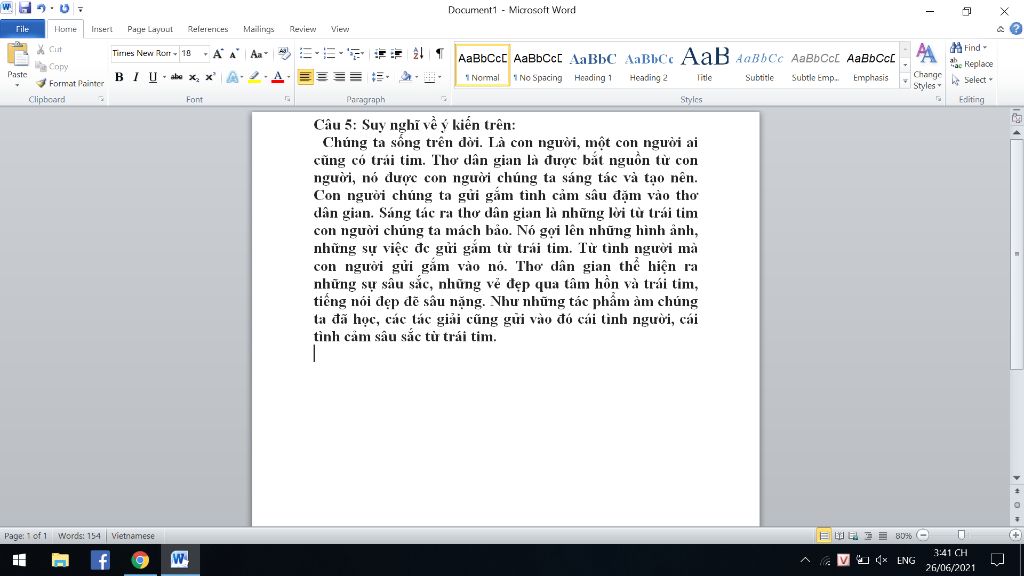
Task: Switch to the Page Layout tab
Action: pos(150,29)
